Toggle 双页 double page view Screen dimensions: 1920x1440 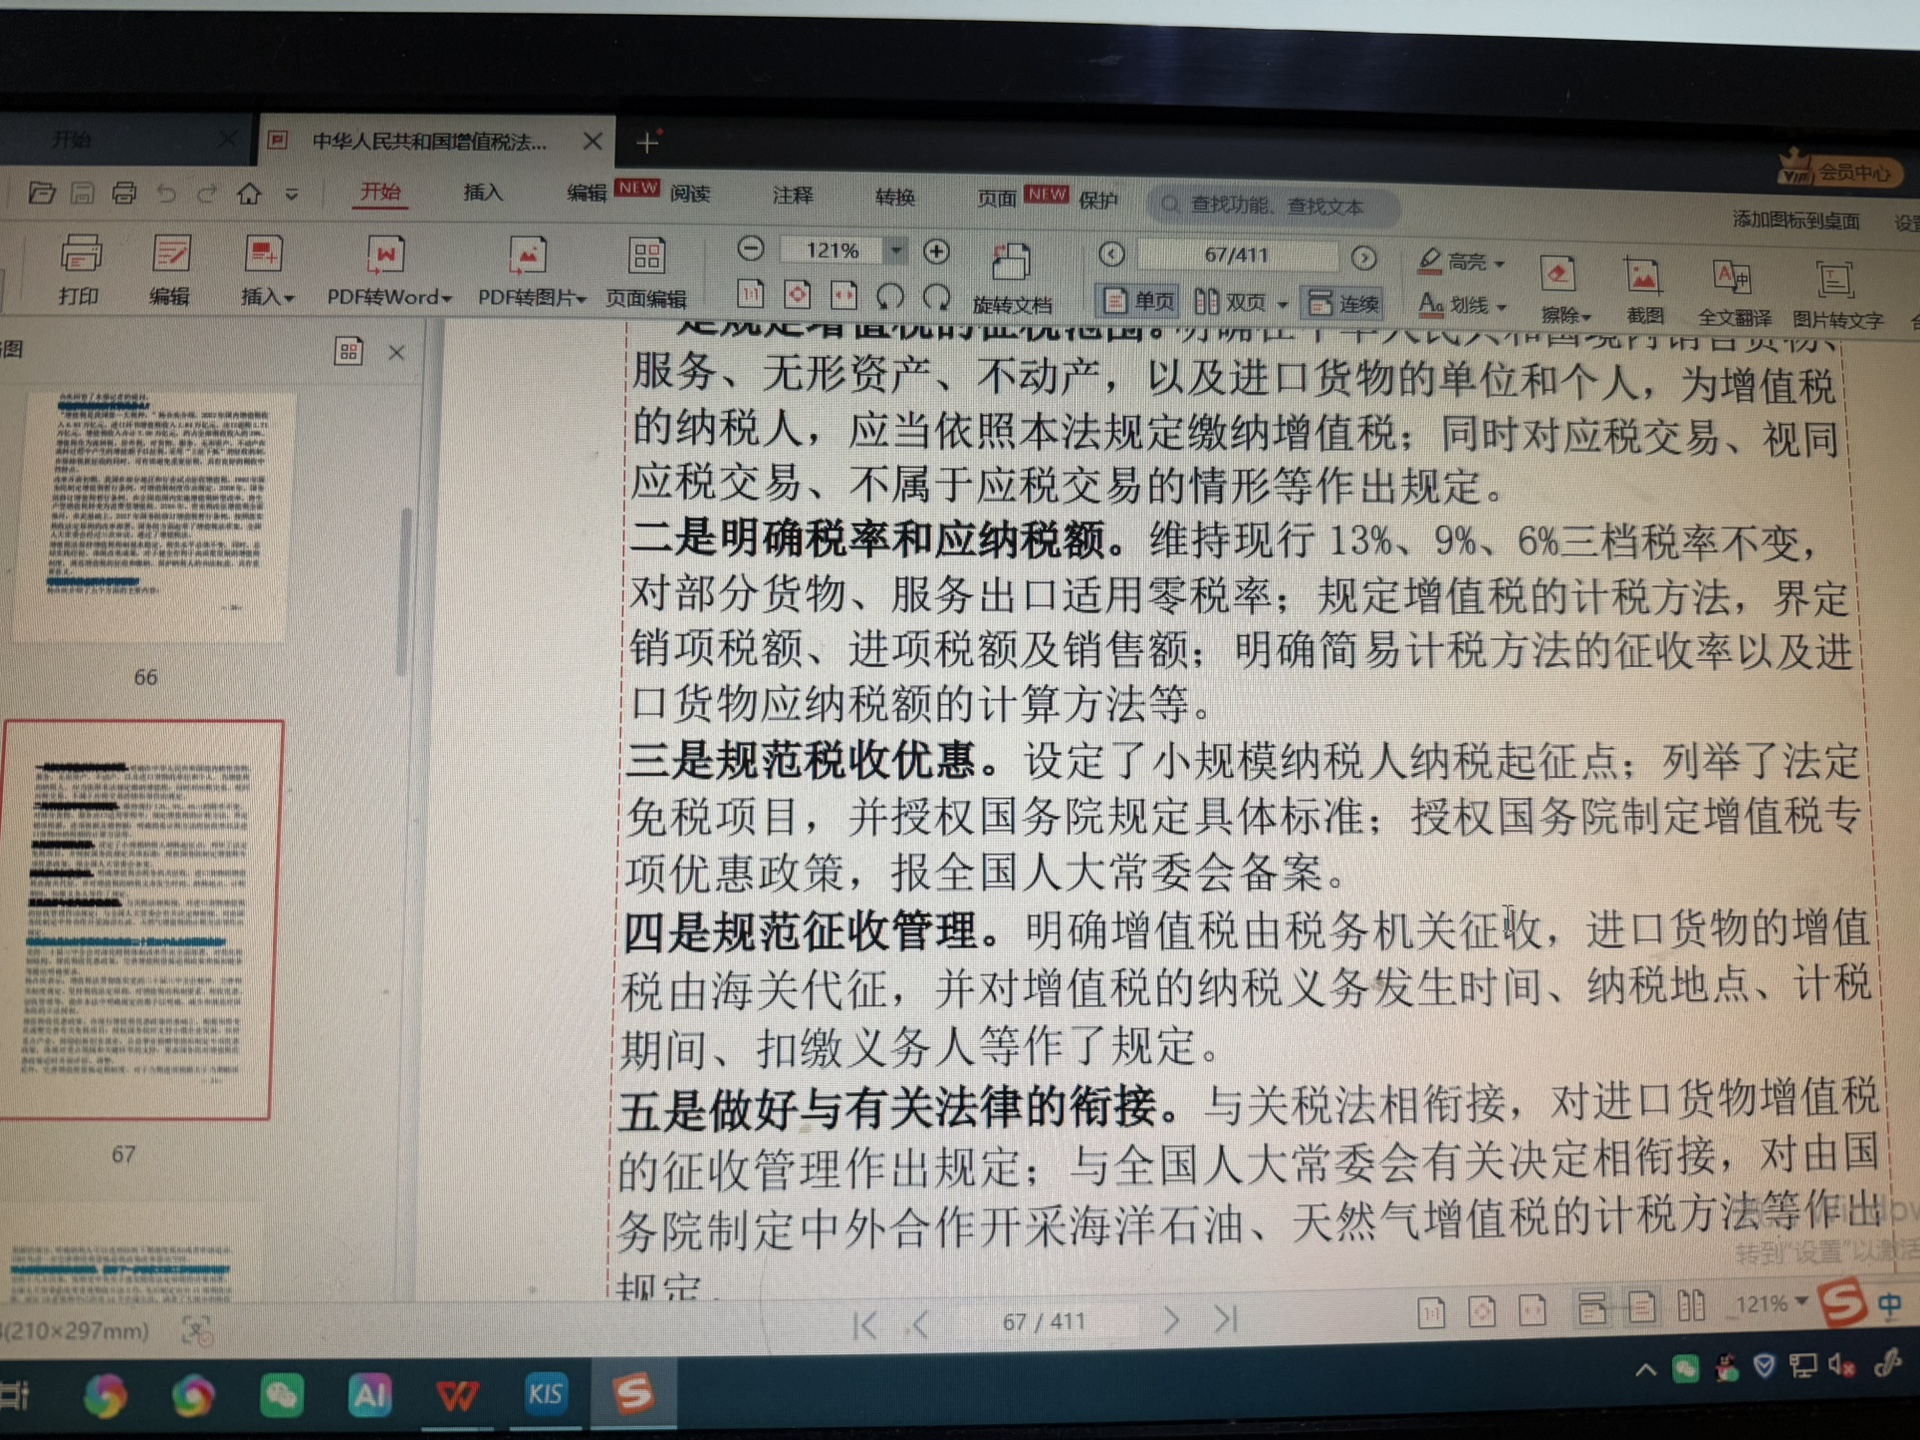coord(1230,302)
